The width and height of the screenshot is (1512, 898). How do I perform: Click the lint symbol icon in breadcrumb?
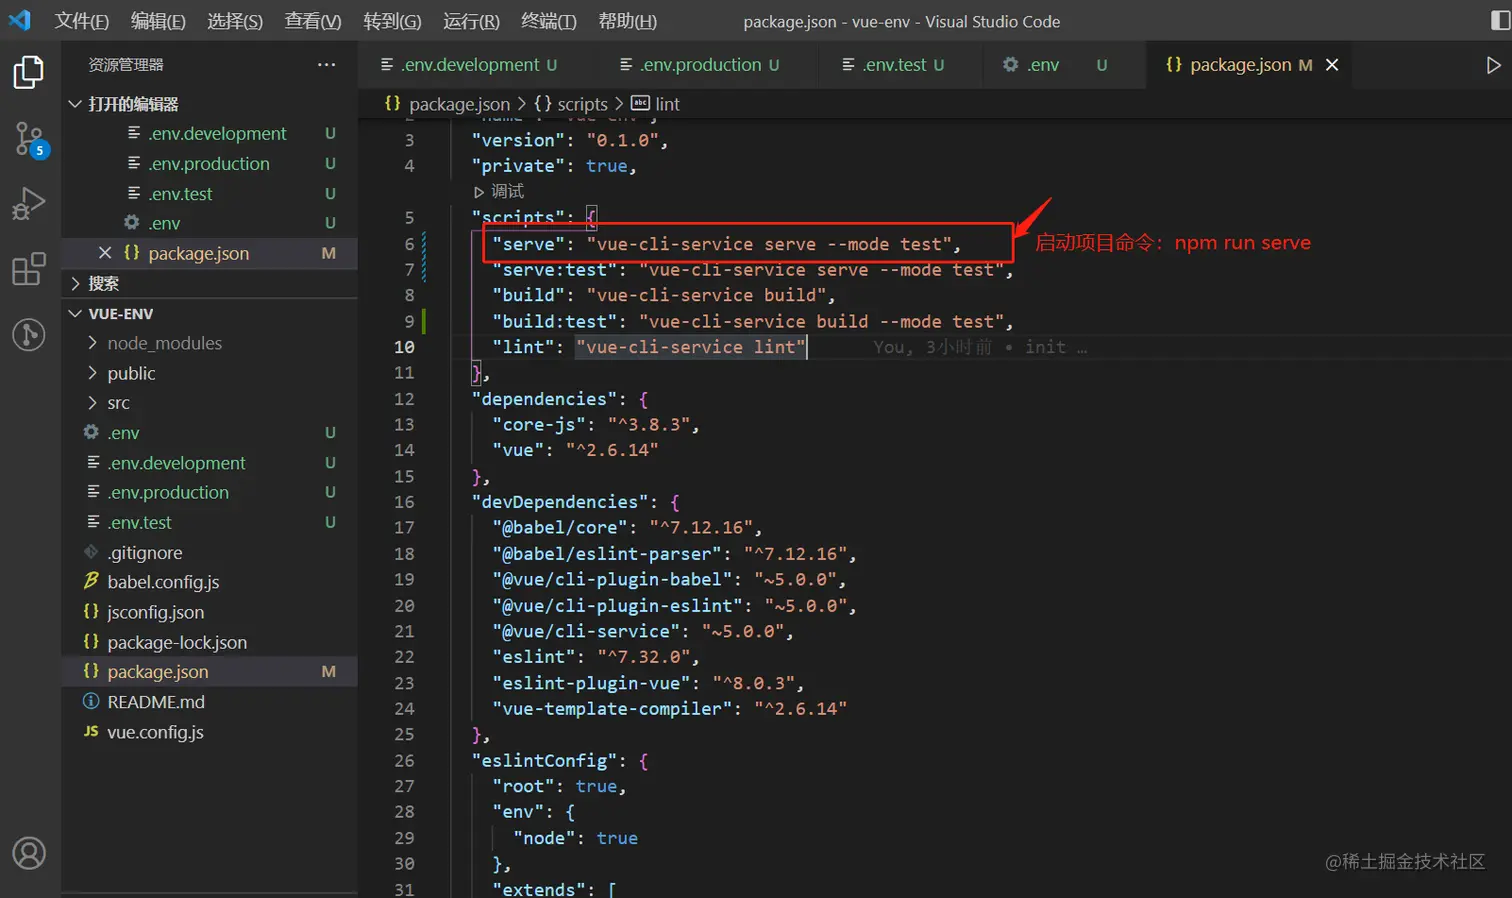tap(640, 103)
